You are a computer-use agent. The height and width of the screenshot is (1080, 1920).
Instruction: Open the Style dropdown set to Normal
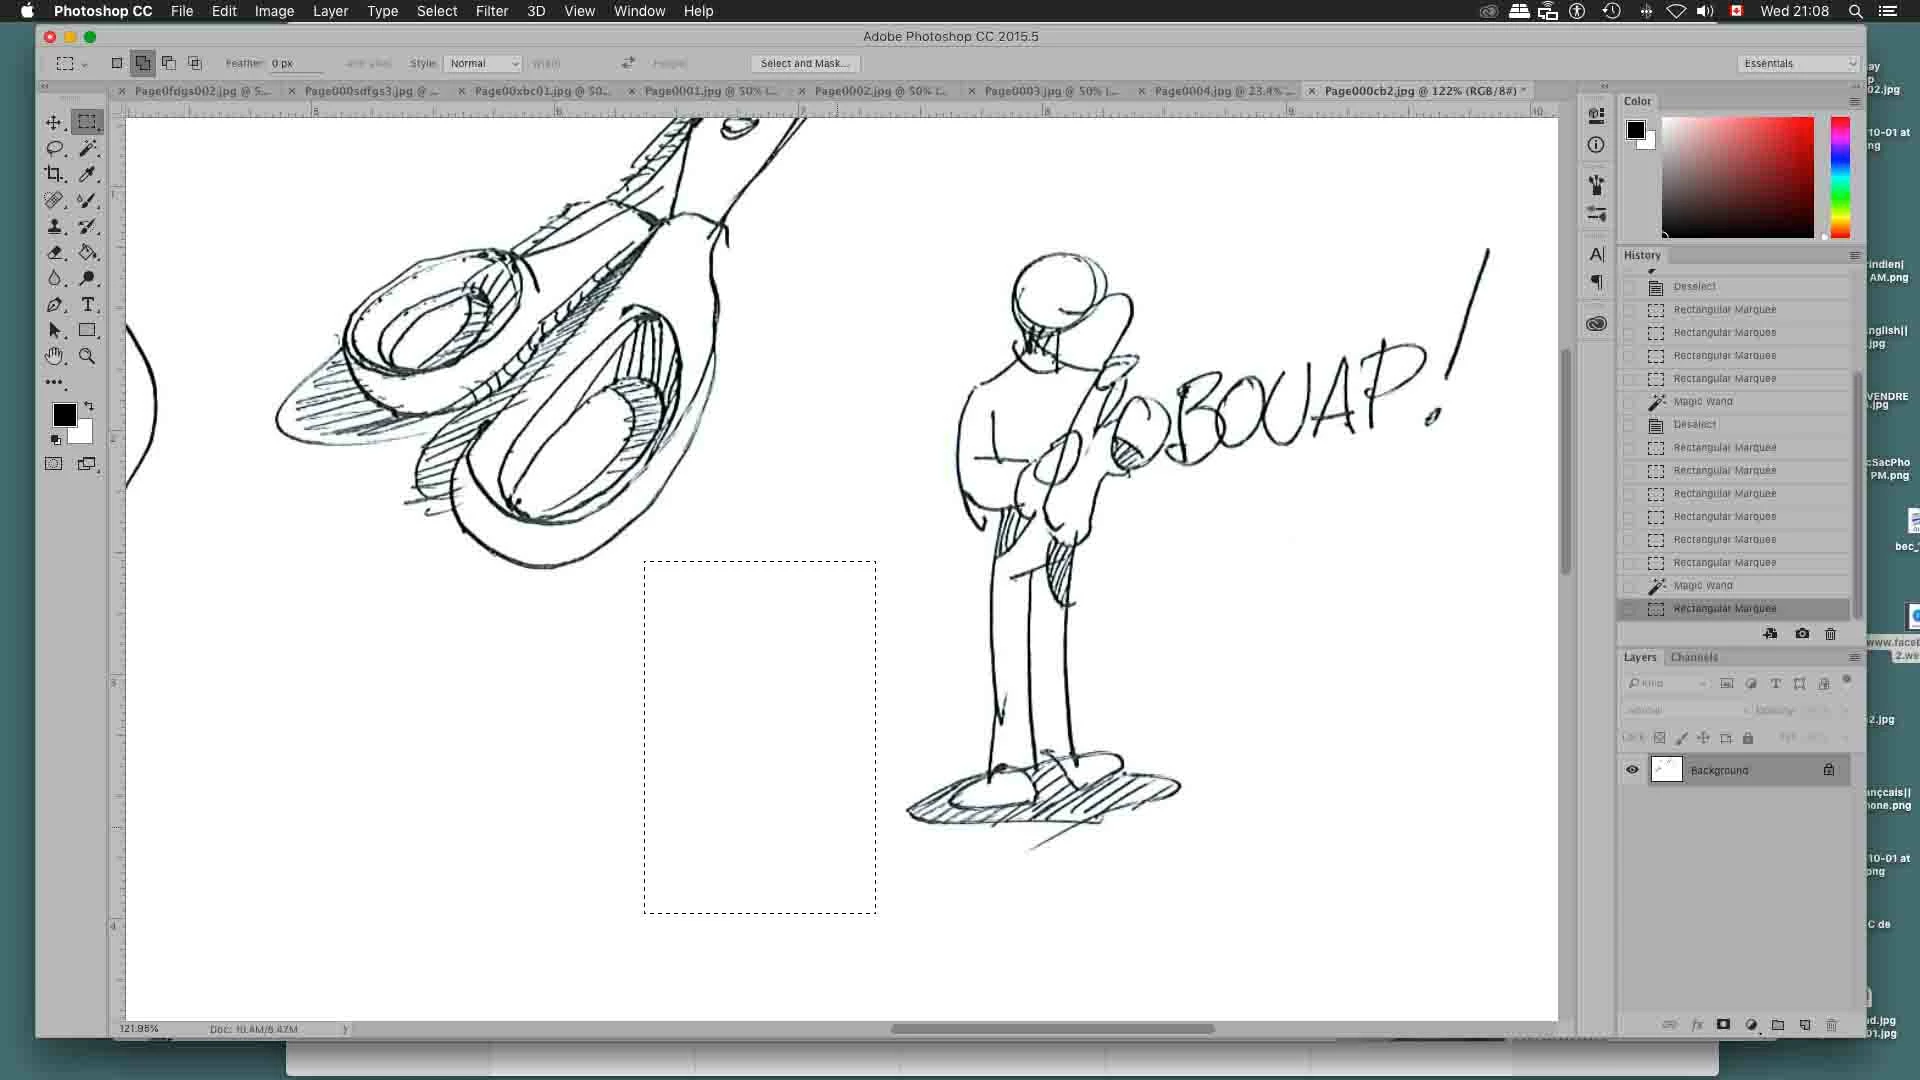483,63
